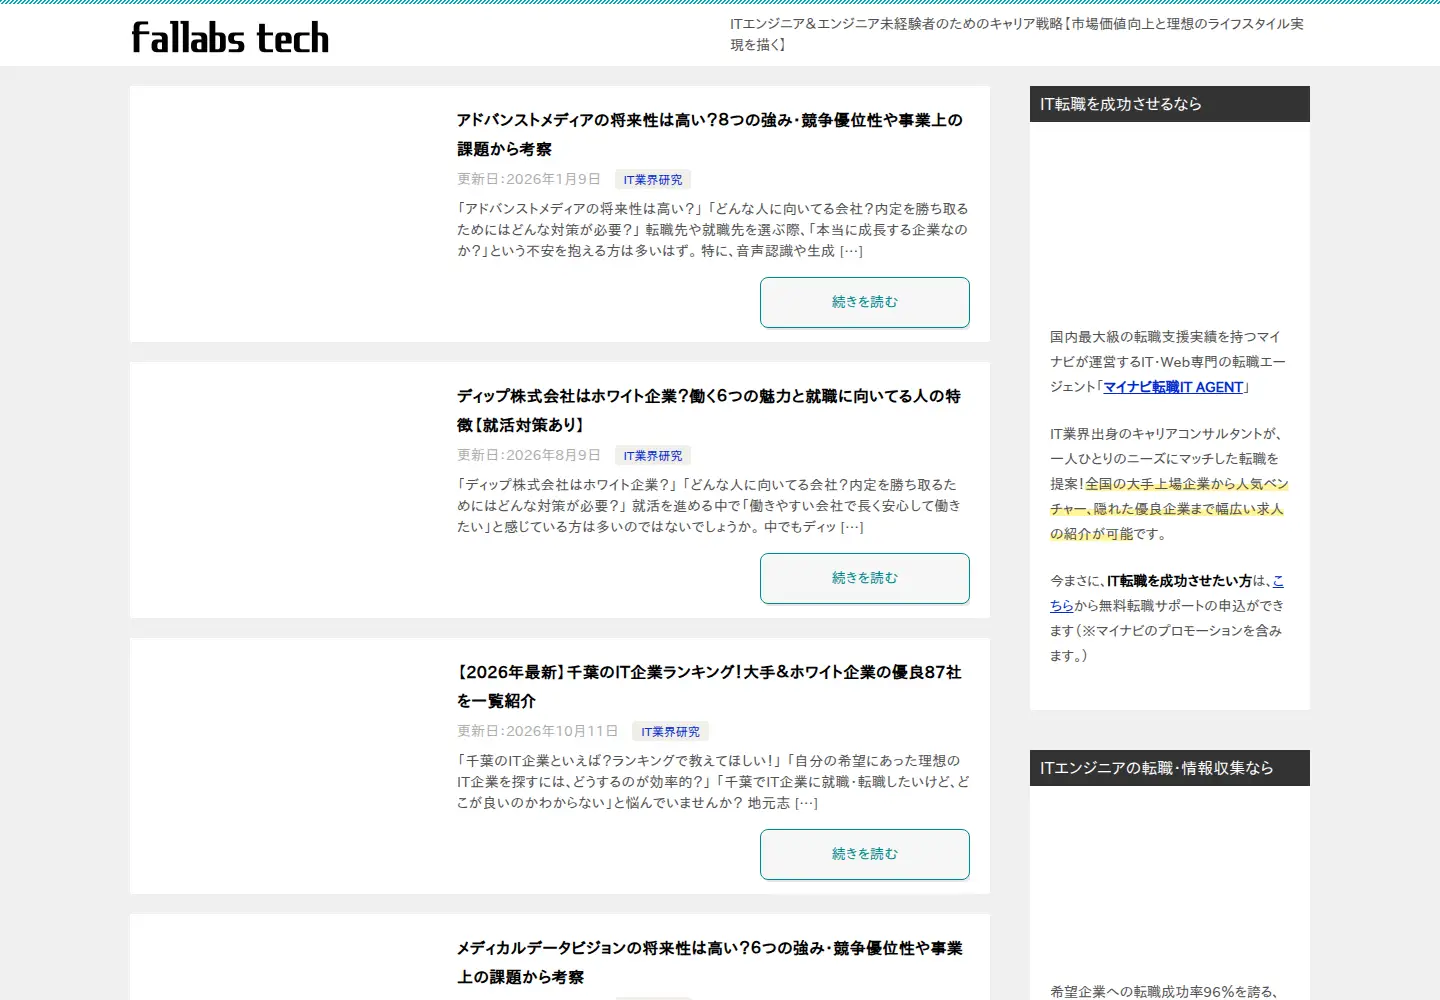Select IT業界研究 tag on the アドバンストメディア article
Screen dimensions: 1440x1000
tap(653, 180)
